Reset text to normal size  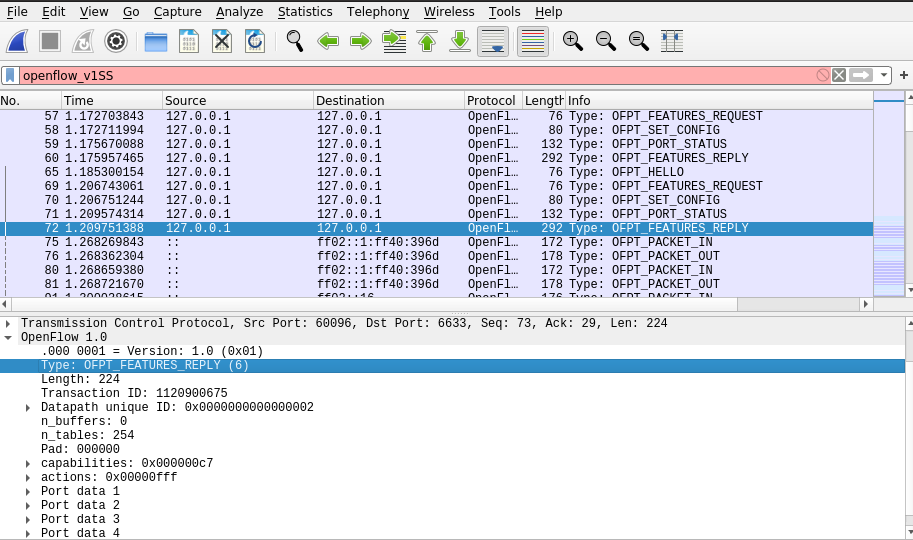point(639,41)
